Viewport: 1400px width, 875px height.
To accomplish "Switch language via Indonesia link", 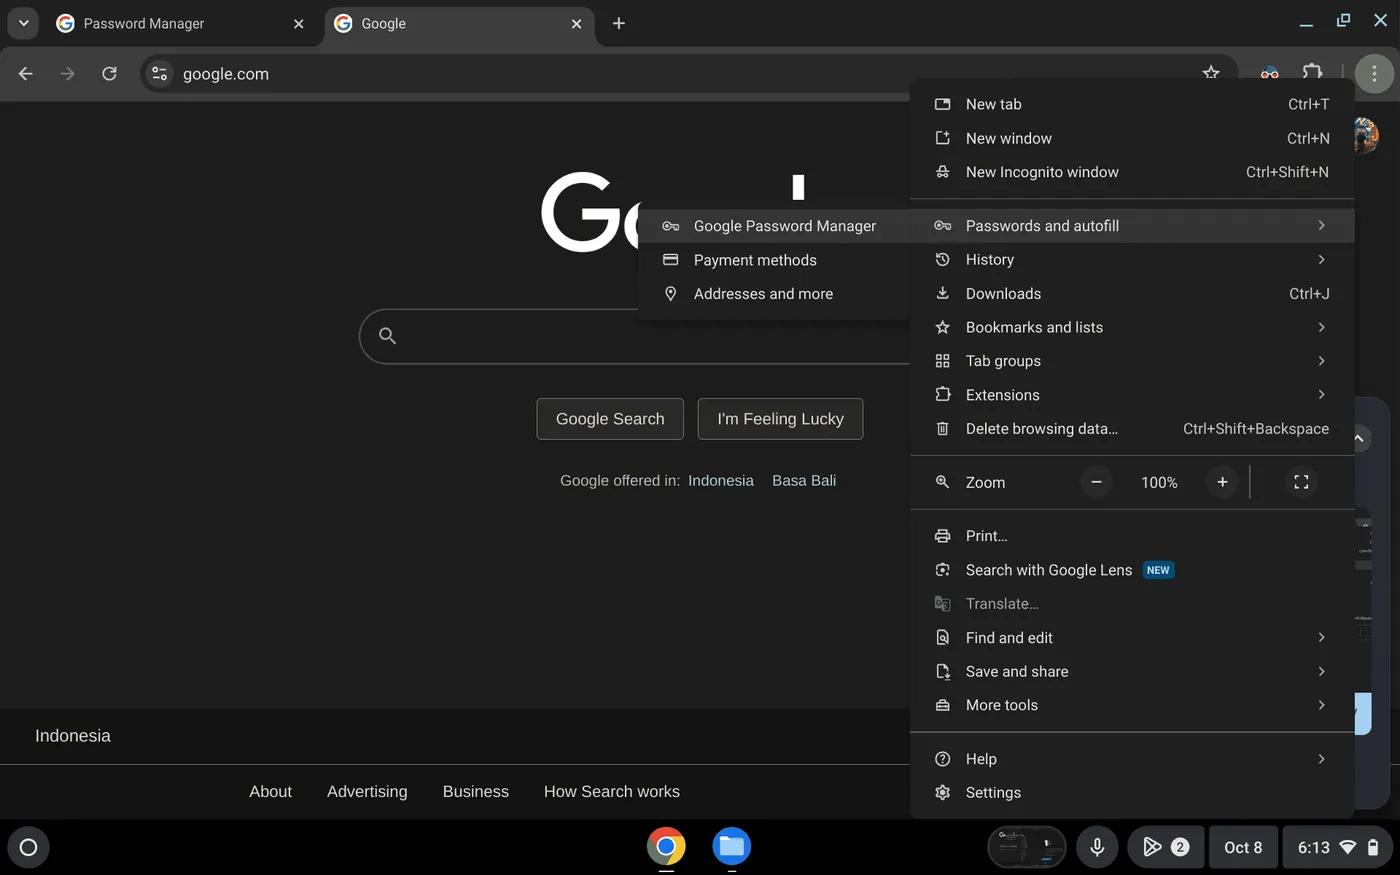I will (721, 481).
